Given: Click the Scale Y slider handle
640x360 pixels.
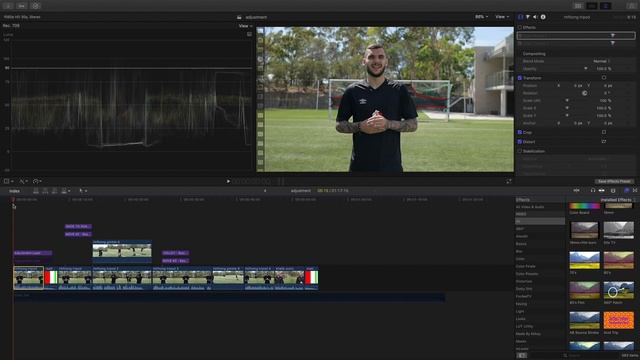Looking at the screenshot, I should 567,116.
